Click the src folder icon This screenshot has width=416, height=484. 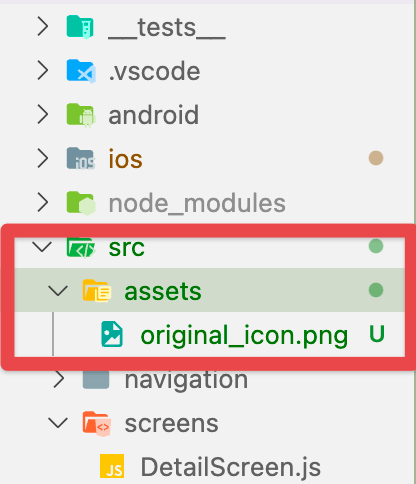81,248
